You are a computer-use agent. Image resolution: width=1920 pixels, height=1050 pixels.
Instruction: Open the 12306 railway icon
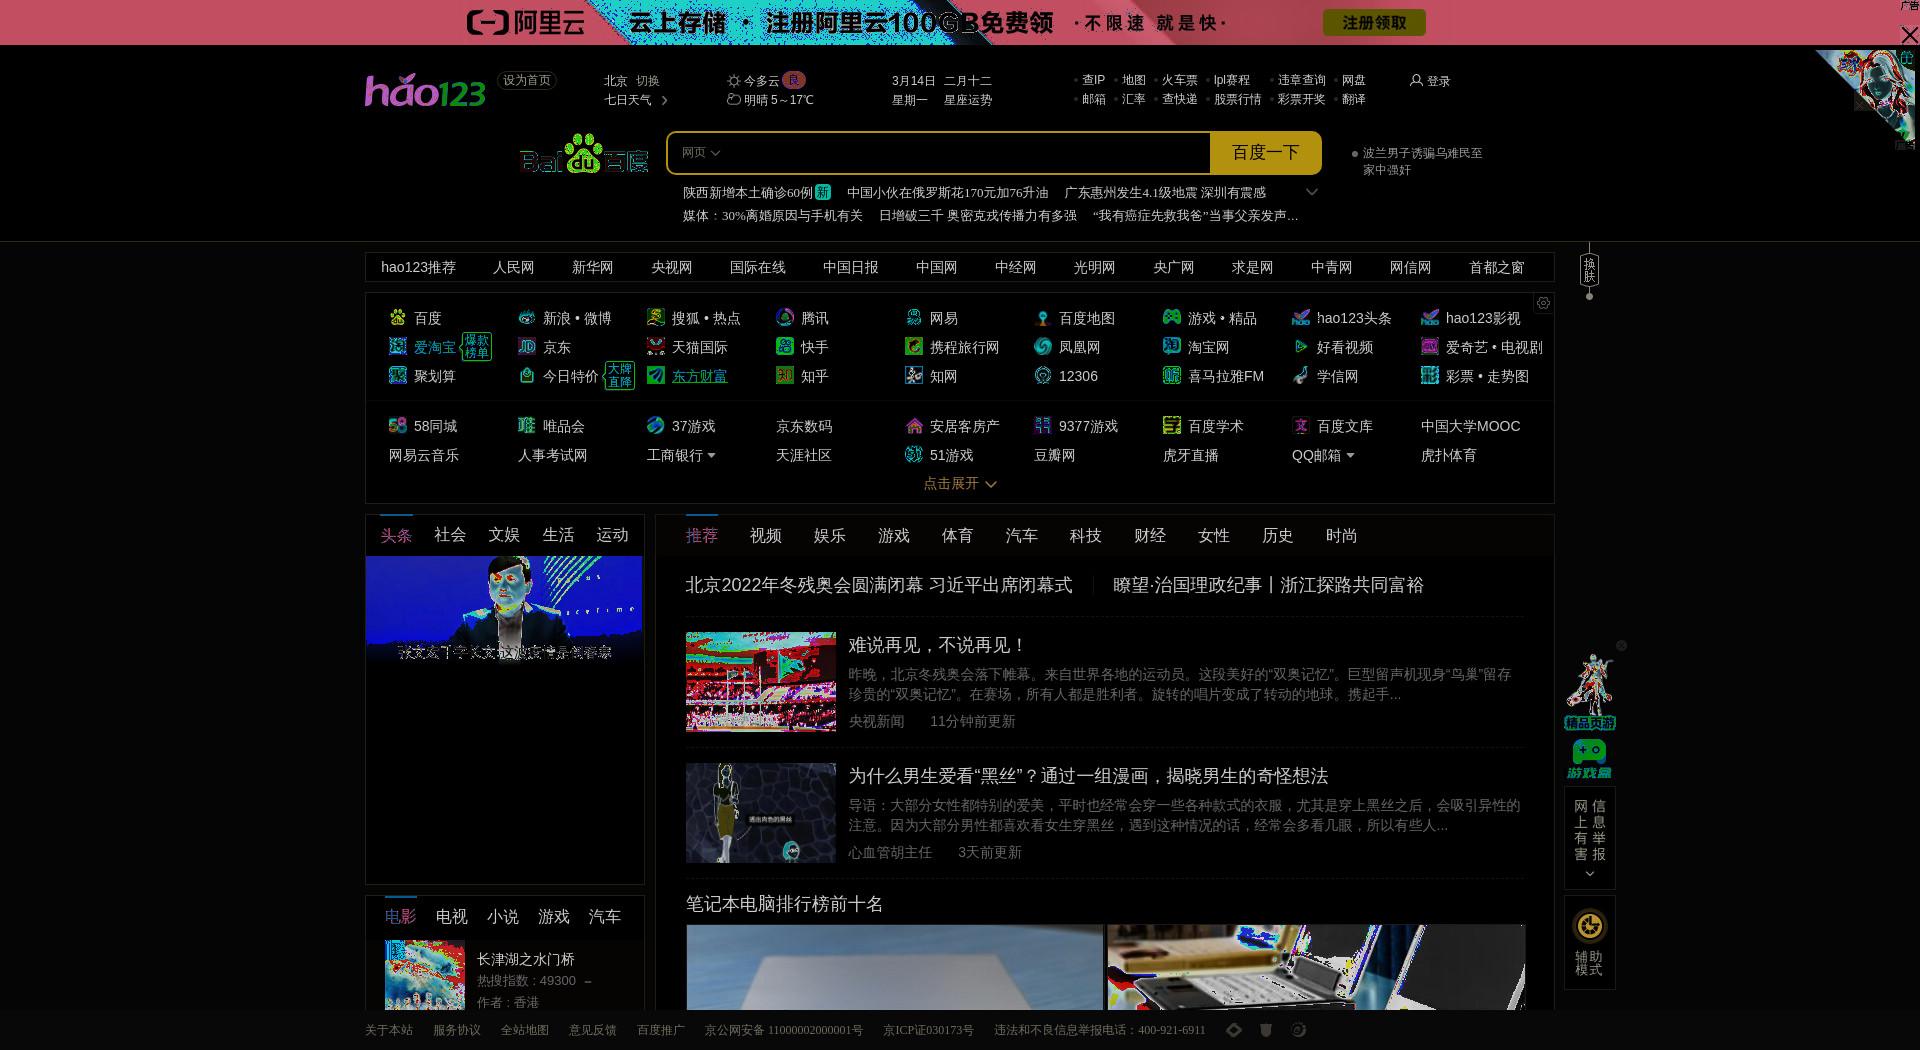pyautogui.click(x=1043, y=376)
